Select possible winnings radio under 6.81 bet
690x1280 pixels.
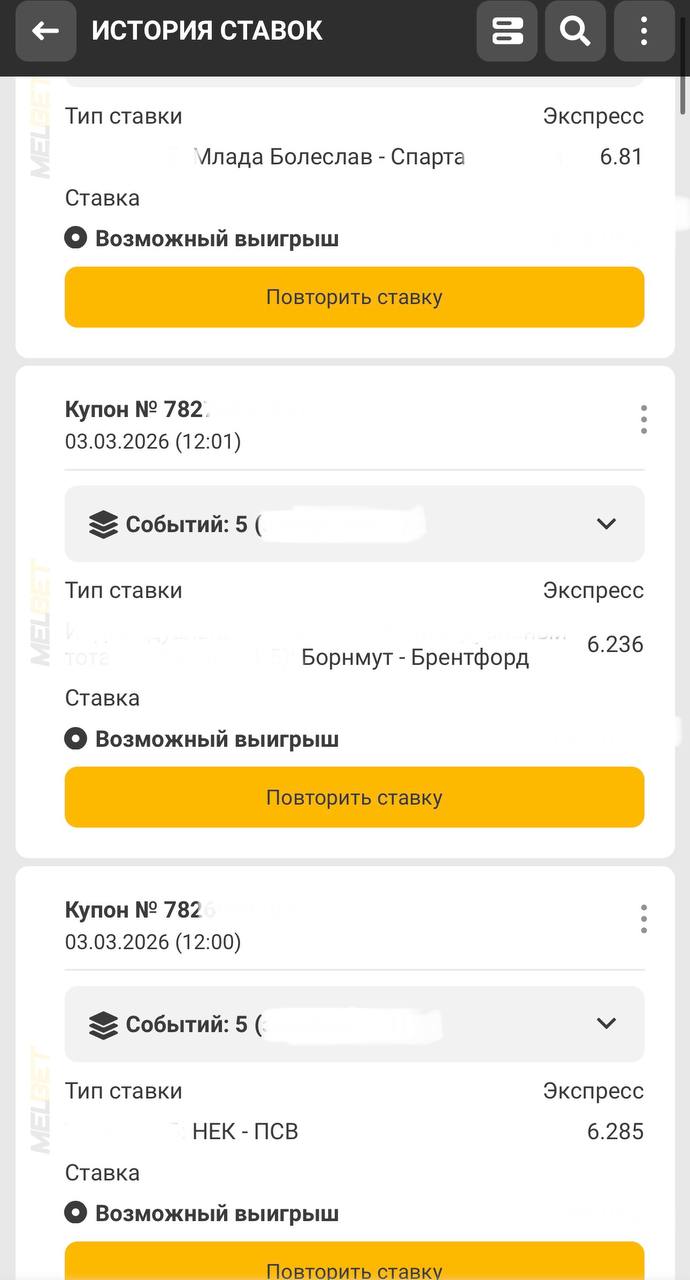[75, 239]
